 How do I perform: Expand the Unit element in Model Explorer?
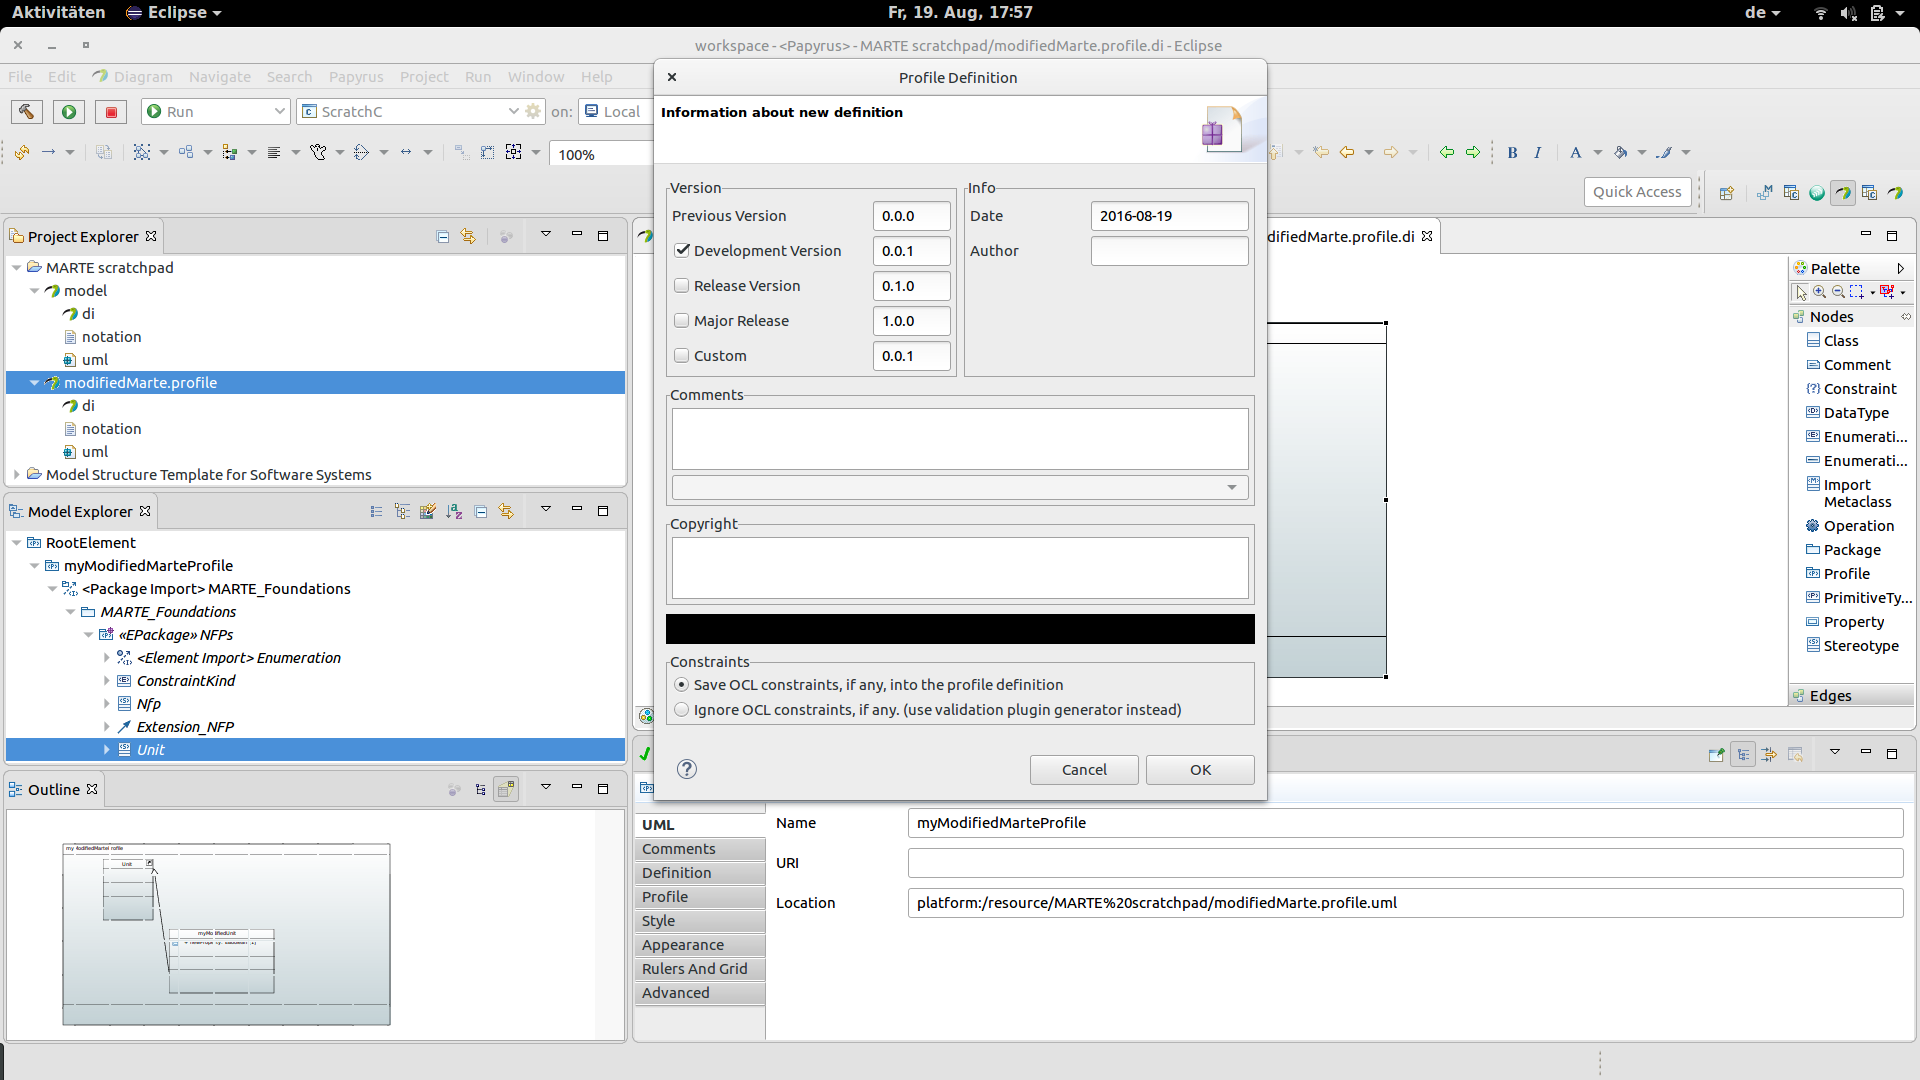click(x=107, y=750)
